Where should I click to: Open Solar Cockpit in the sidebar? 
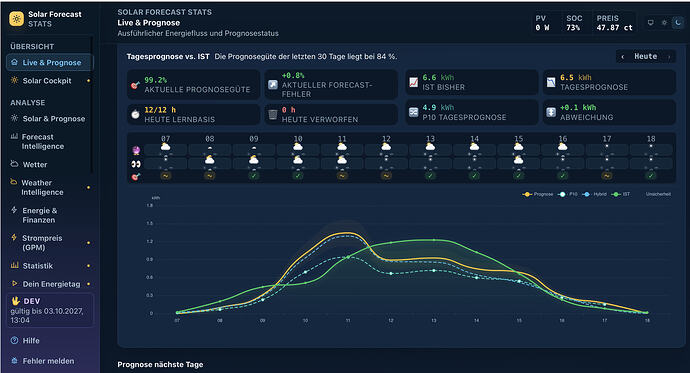[50, 81]
